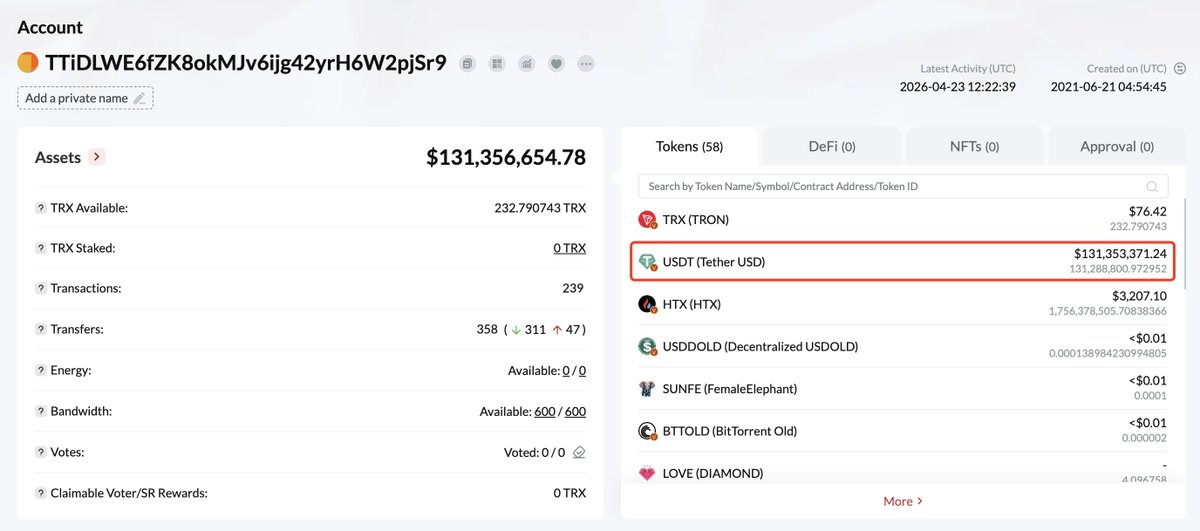This screenshot has height=531, width=1200.
Task: Click the TRX (TRON) token logo
Action: 647,219
